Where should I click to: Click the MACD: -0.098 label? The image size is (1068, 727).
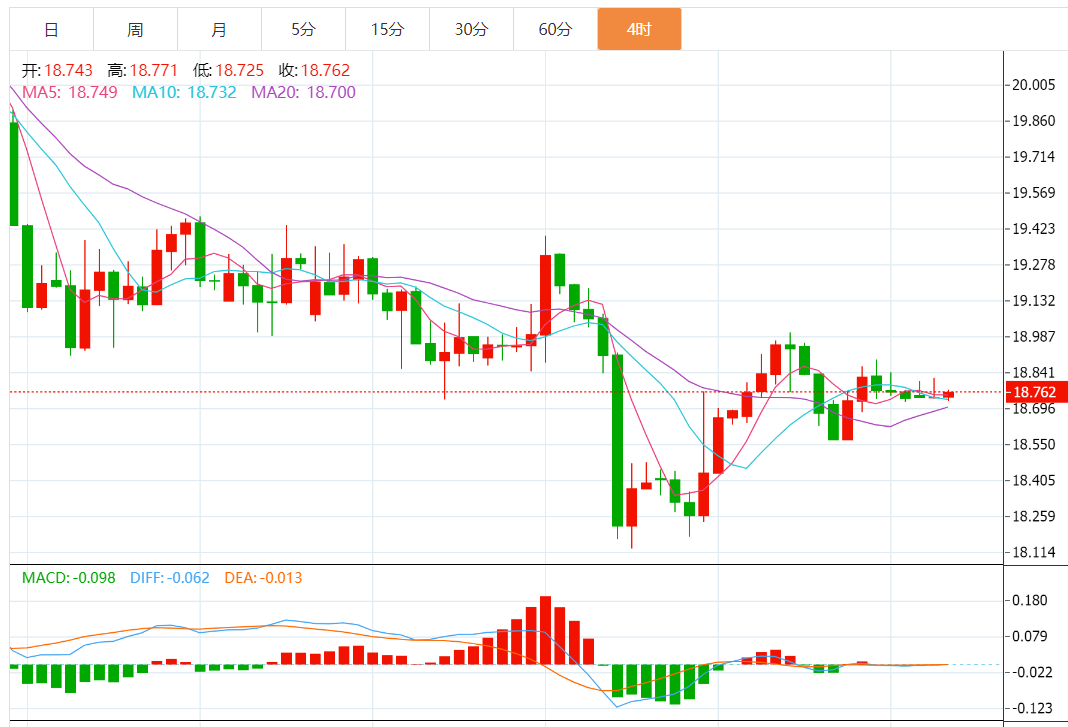[68, 578]
